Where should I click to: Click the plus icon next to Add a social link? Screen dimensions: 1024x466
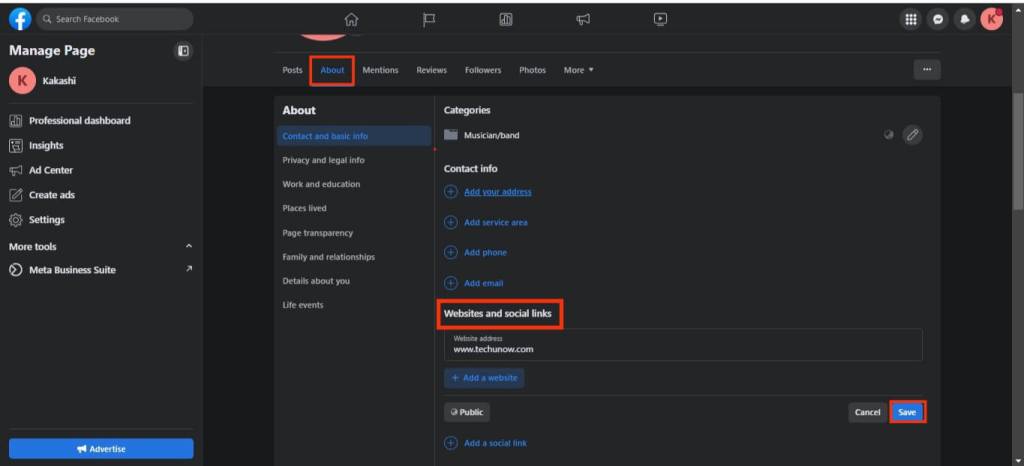pyautogui.click(x=451, y=443)
